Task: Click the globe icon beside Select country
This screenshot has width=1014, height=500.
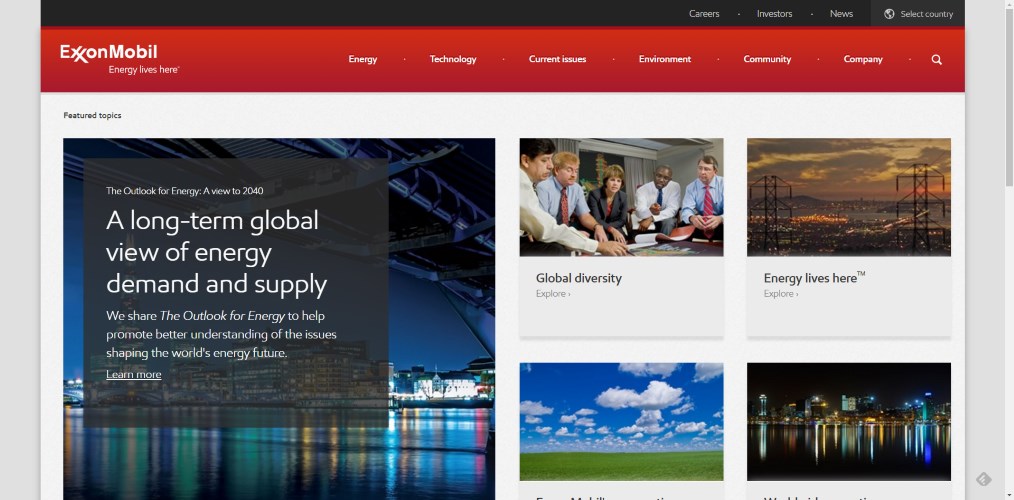Action: (889, 14)
